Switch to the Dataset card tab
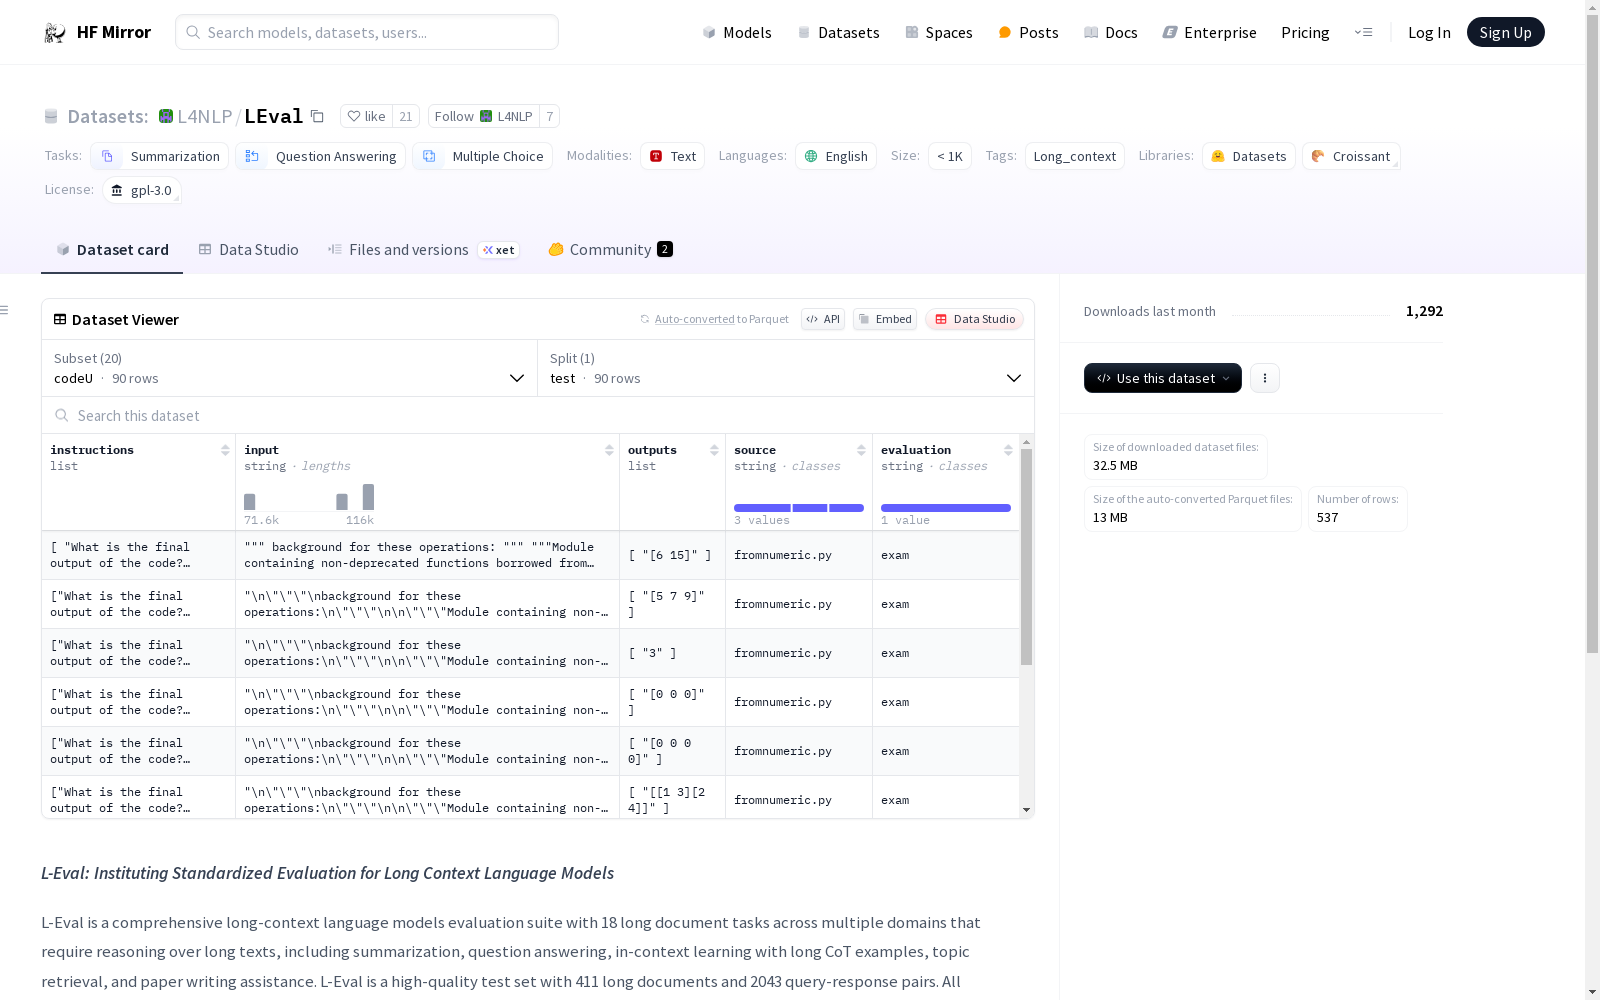Viewport: 1600px width, 1000px height. point(112,250)
